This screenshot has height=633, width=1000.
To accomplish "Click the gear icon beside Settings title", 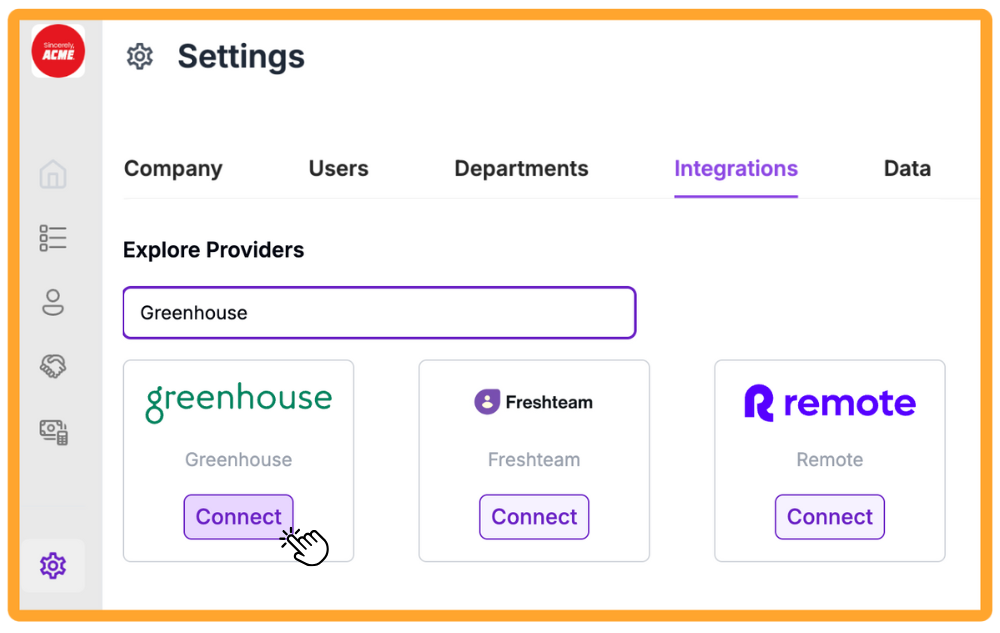I will [140, 57].
